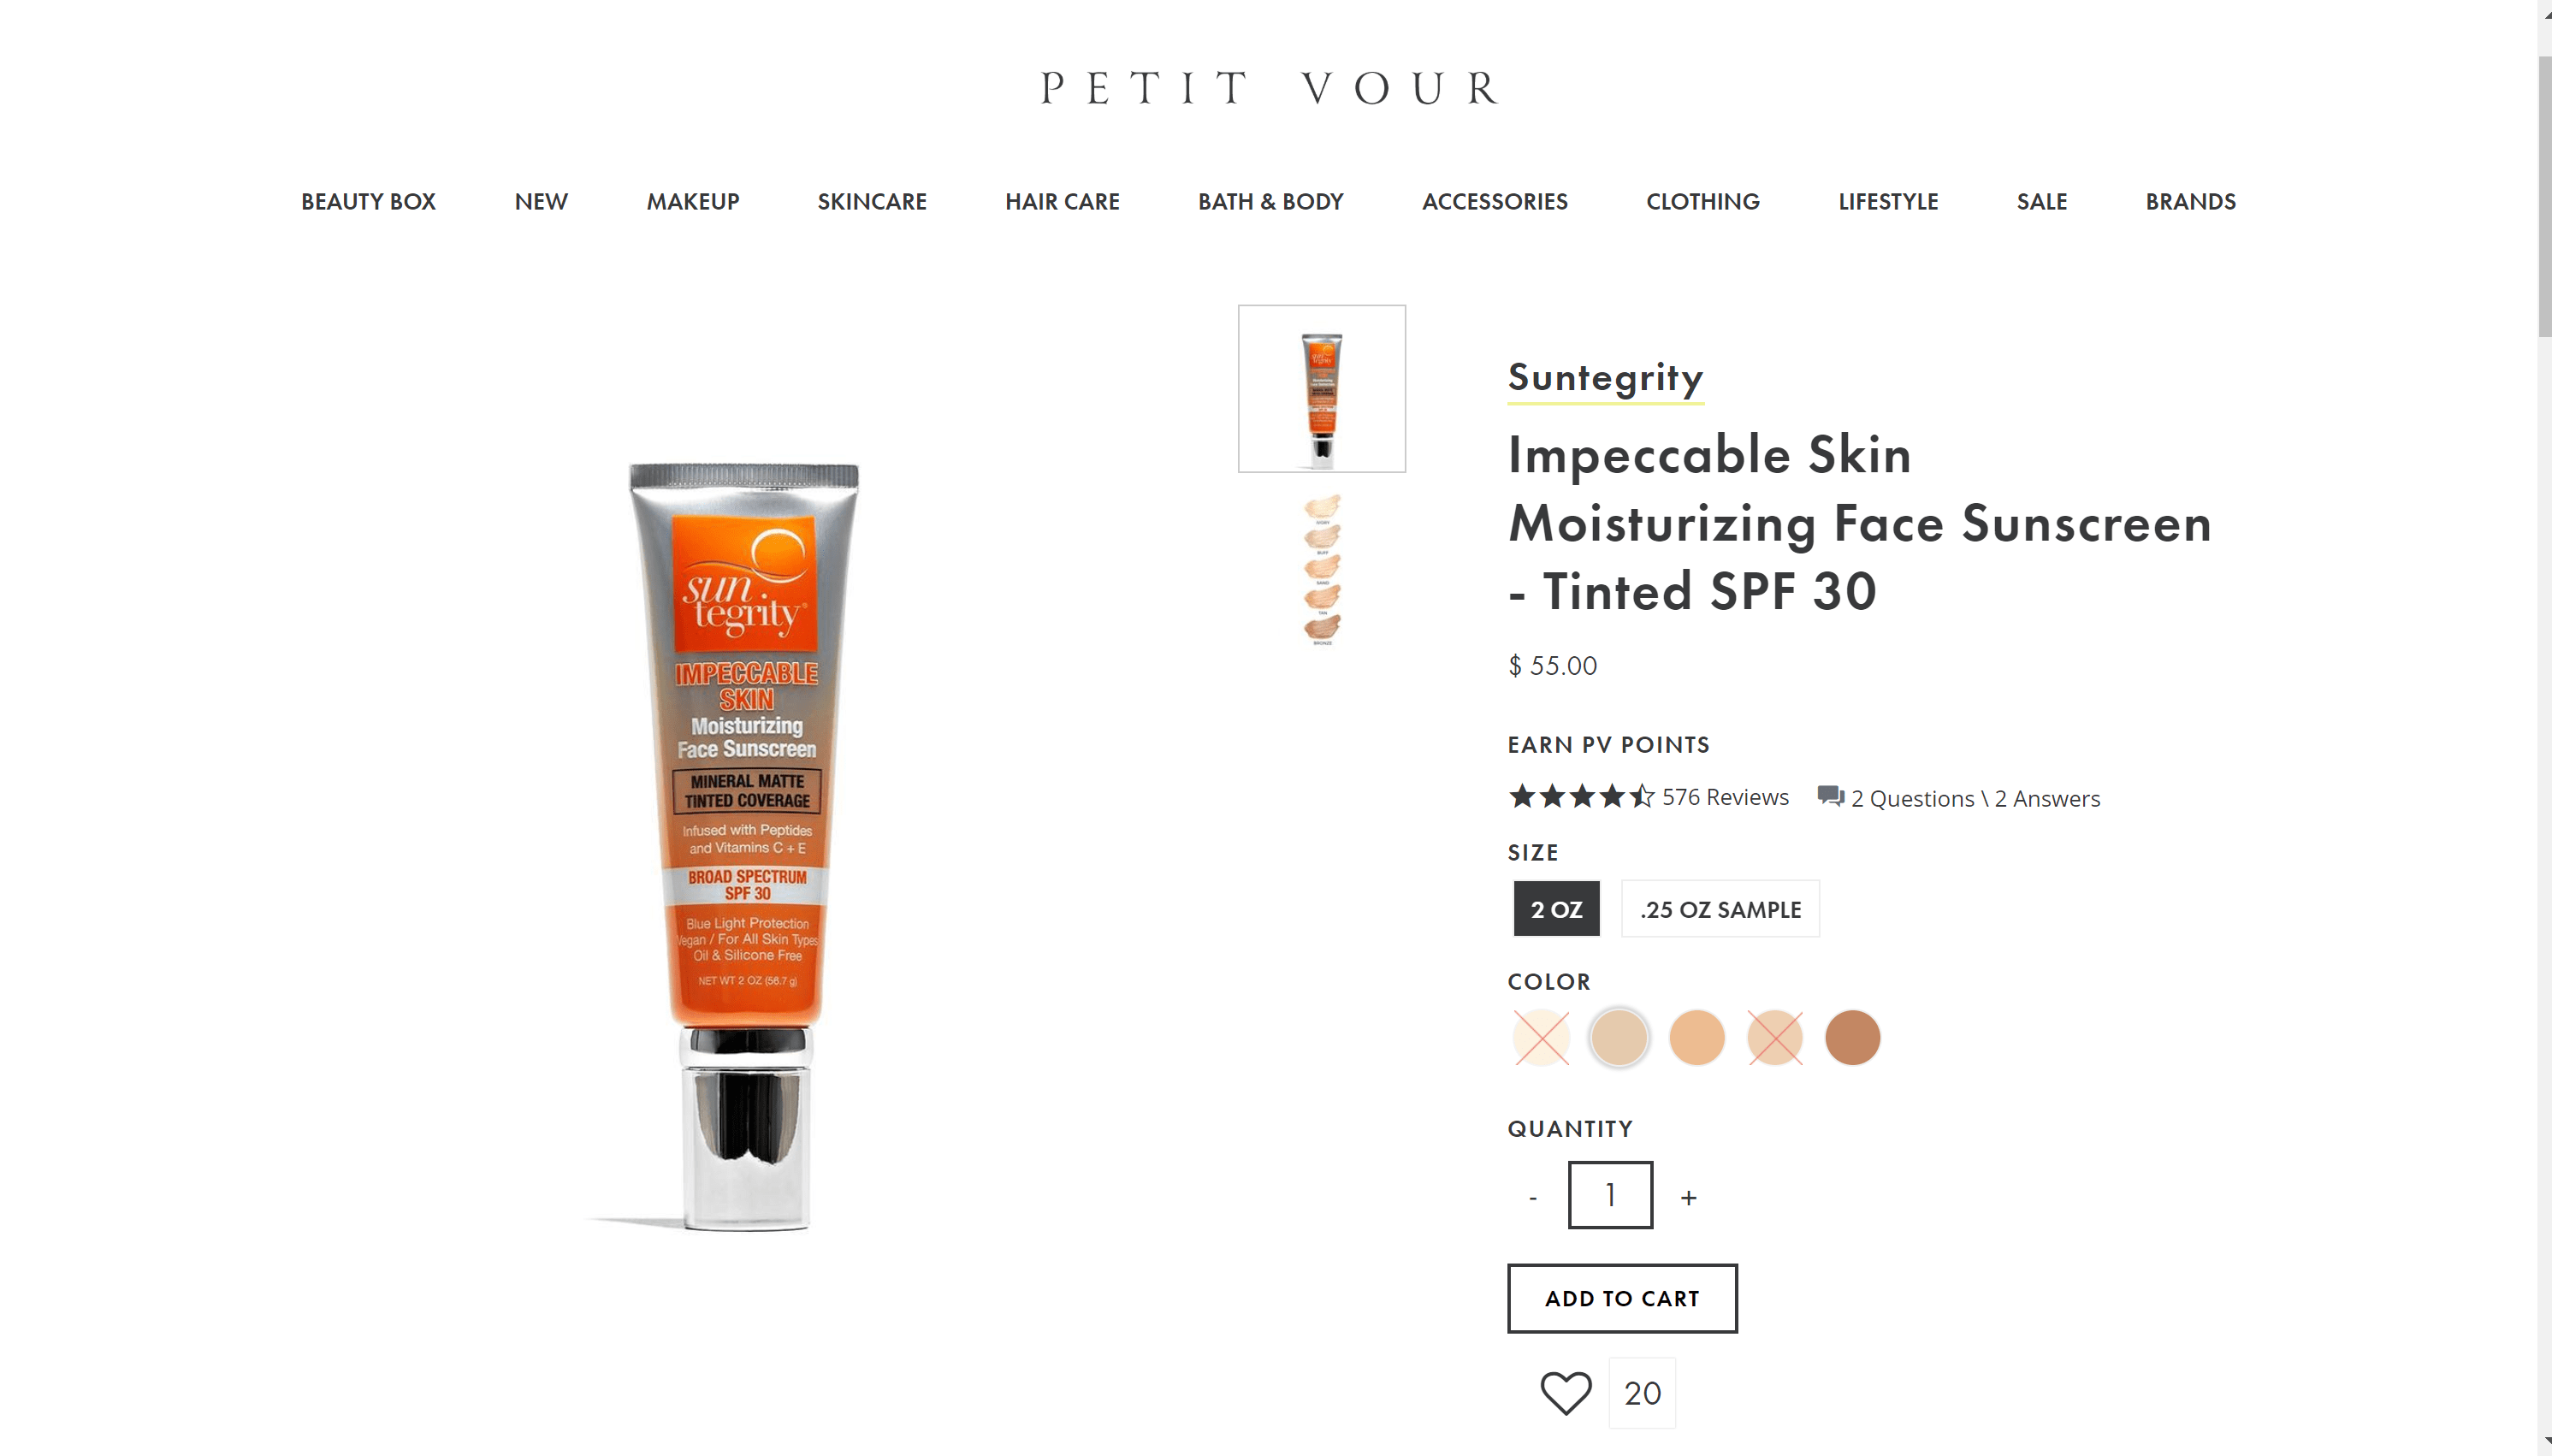
Task: Click the heart wishlist icon
Action: (x=1565, y=1392)
